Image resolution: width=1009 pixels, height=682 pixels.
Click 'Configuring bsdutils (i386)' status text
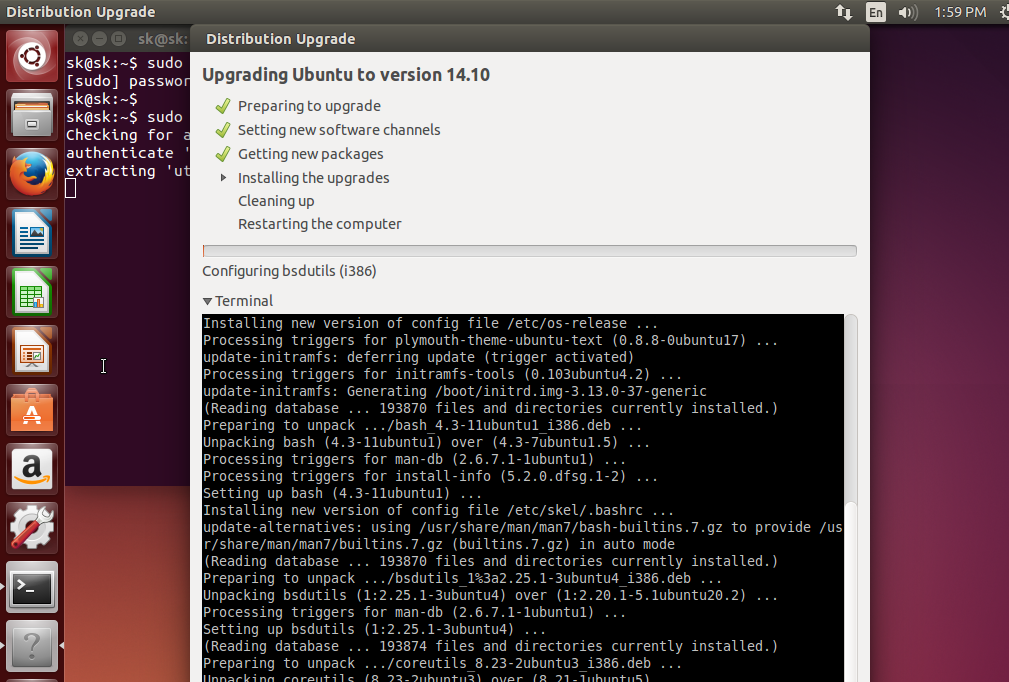point(290,271)
